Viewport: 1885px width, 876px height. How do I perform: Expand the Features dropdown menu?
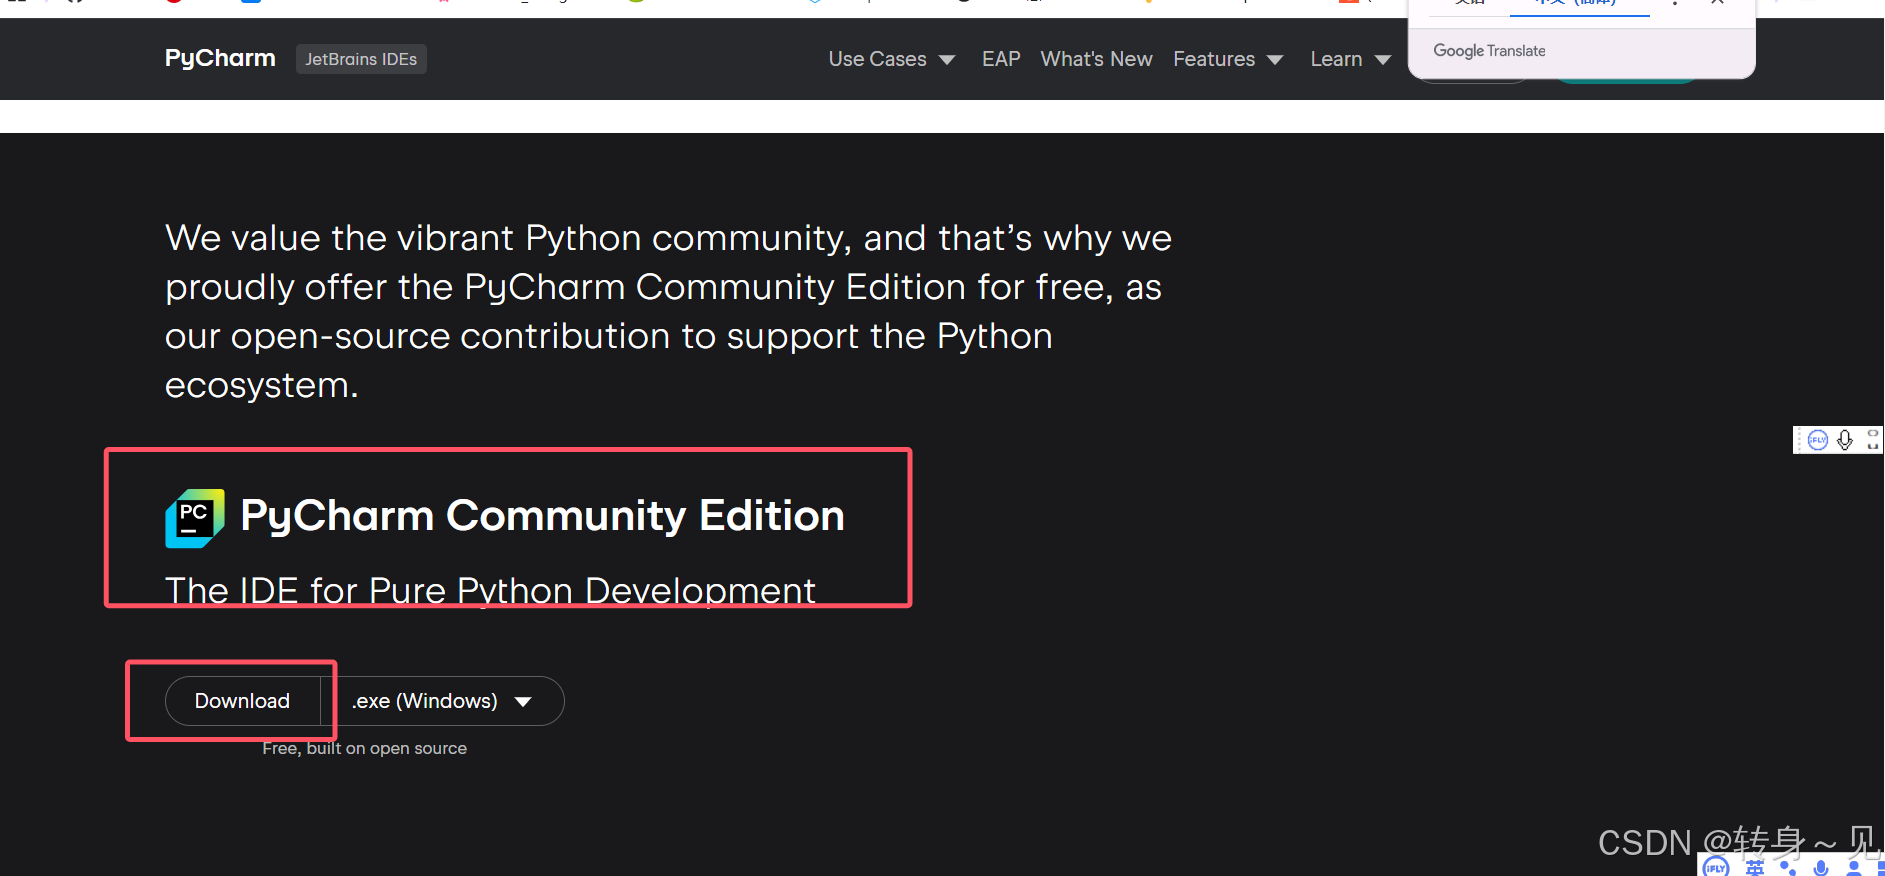tap(1228, 59)
